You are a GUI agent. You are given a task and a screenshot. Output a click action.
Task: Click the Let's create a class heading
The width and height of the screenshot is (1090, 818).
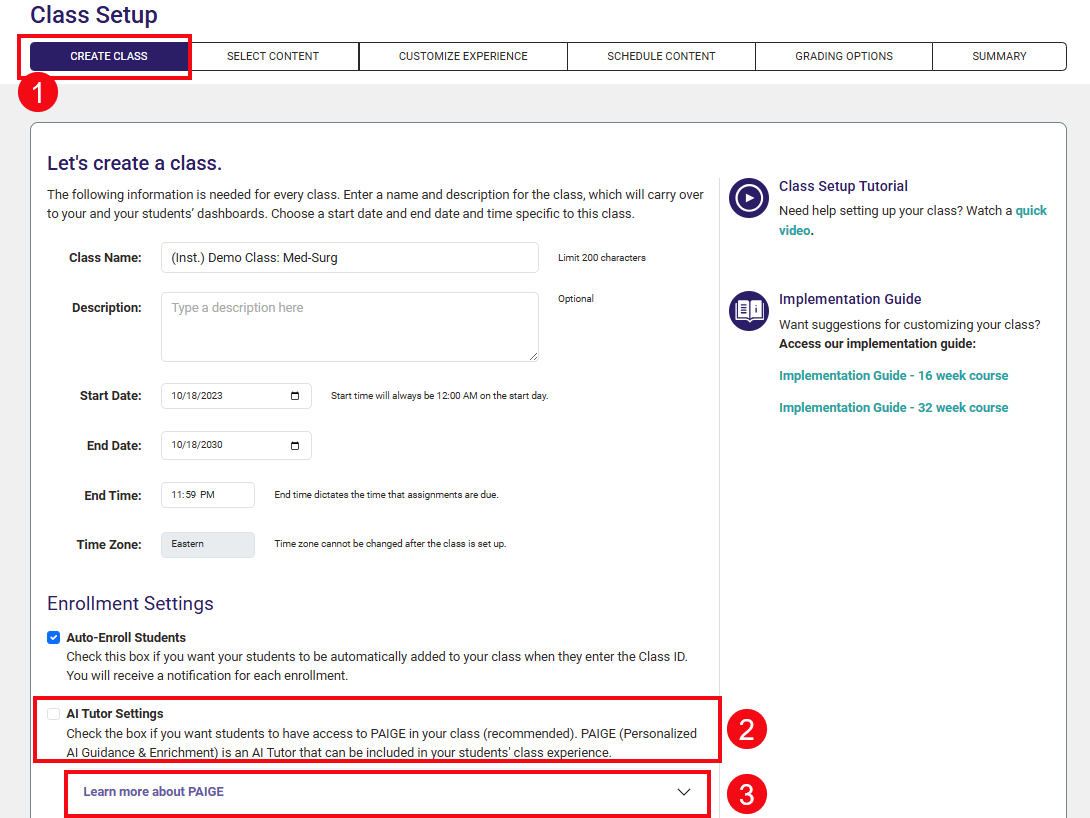pos(134,163)
